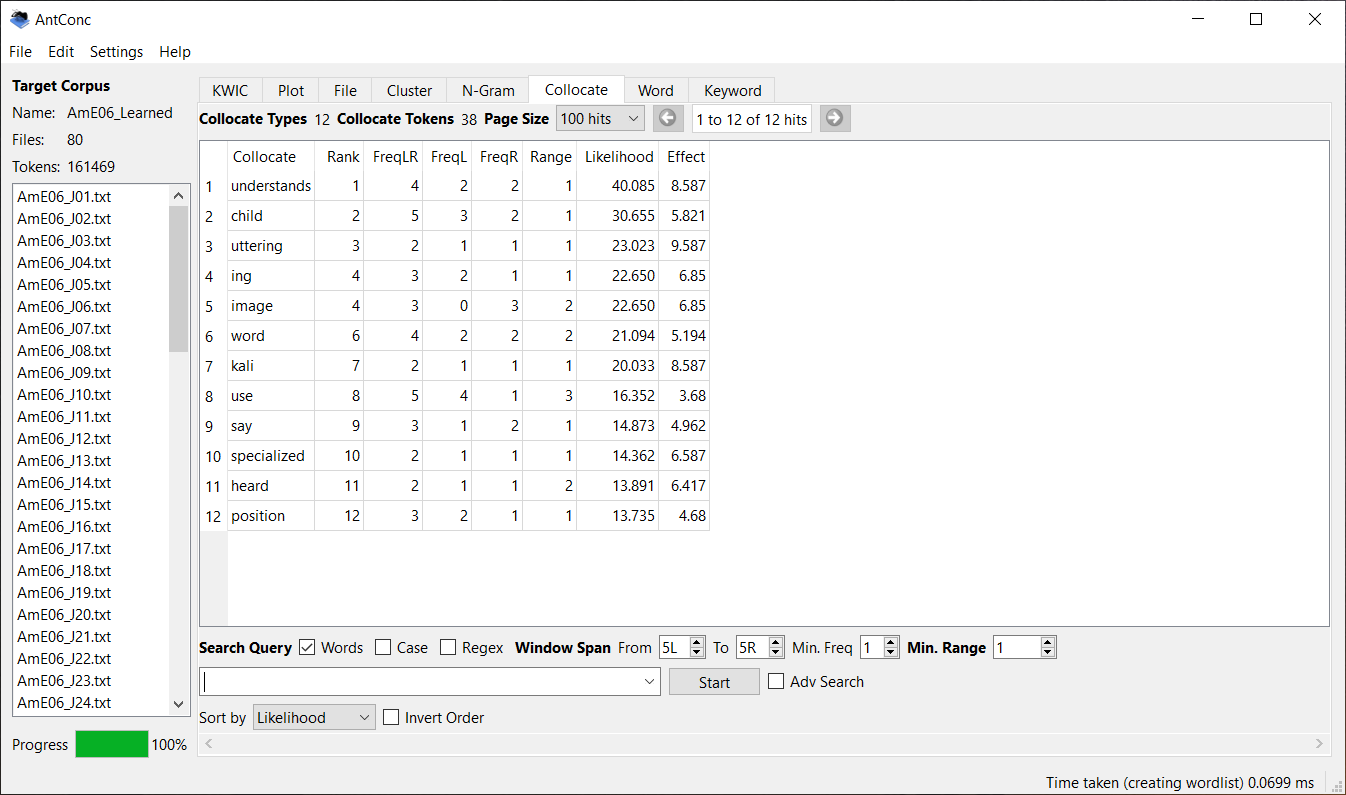The height and width of the screenshot is (795, 1346).
Task: Open the Edit menu
Action: [61, 52]
